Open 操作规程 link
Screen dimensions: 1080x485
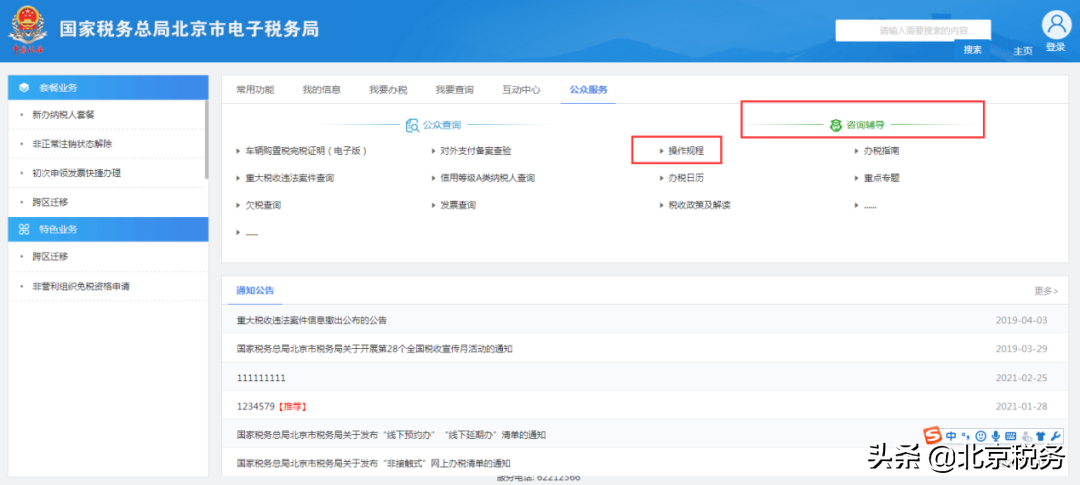coord(685,150)
